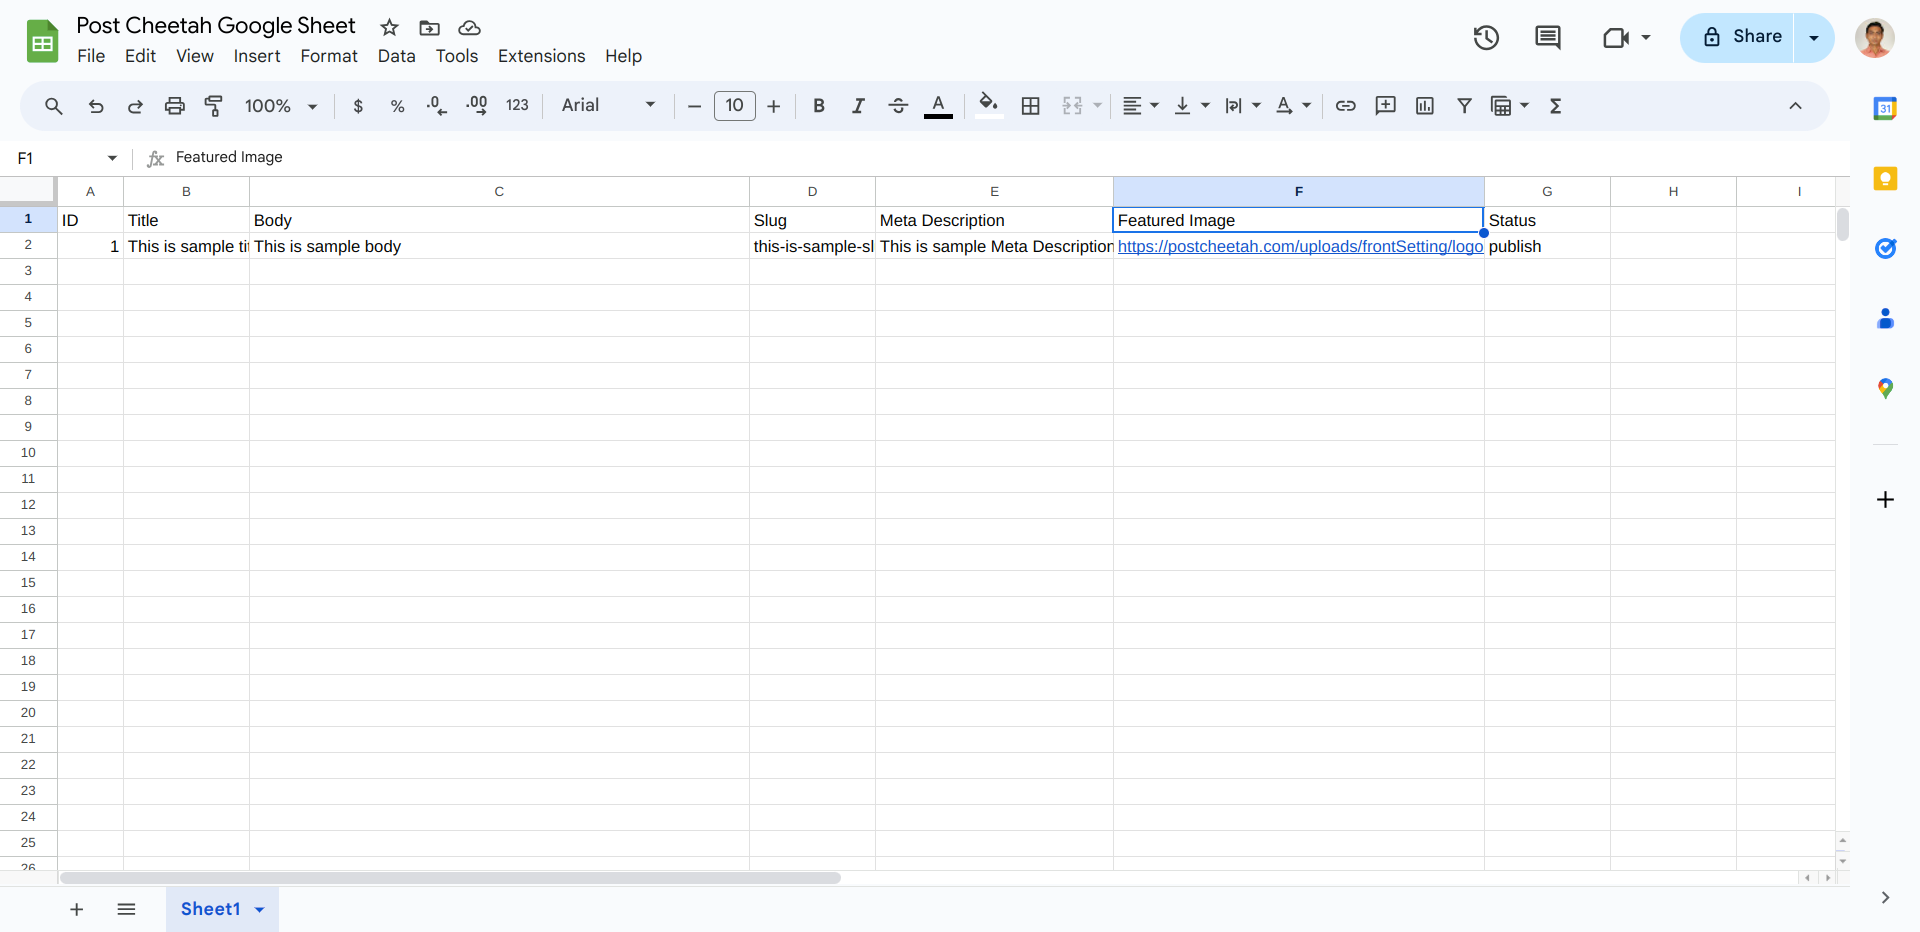The width and height of the screenshot is (1920, 932).
Task: Open Google Maps side panel
Action: [x=1885, y=389]
